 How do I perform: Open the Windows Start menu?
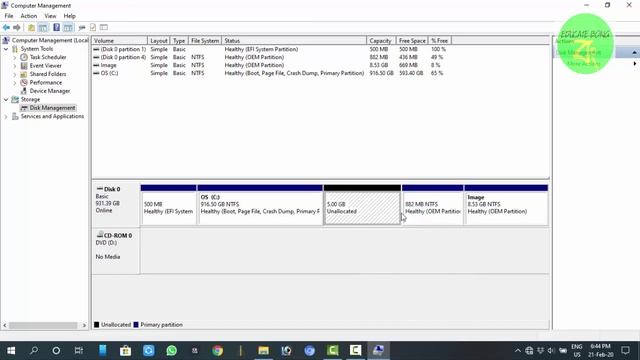(x=11, y=351)
